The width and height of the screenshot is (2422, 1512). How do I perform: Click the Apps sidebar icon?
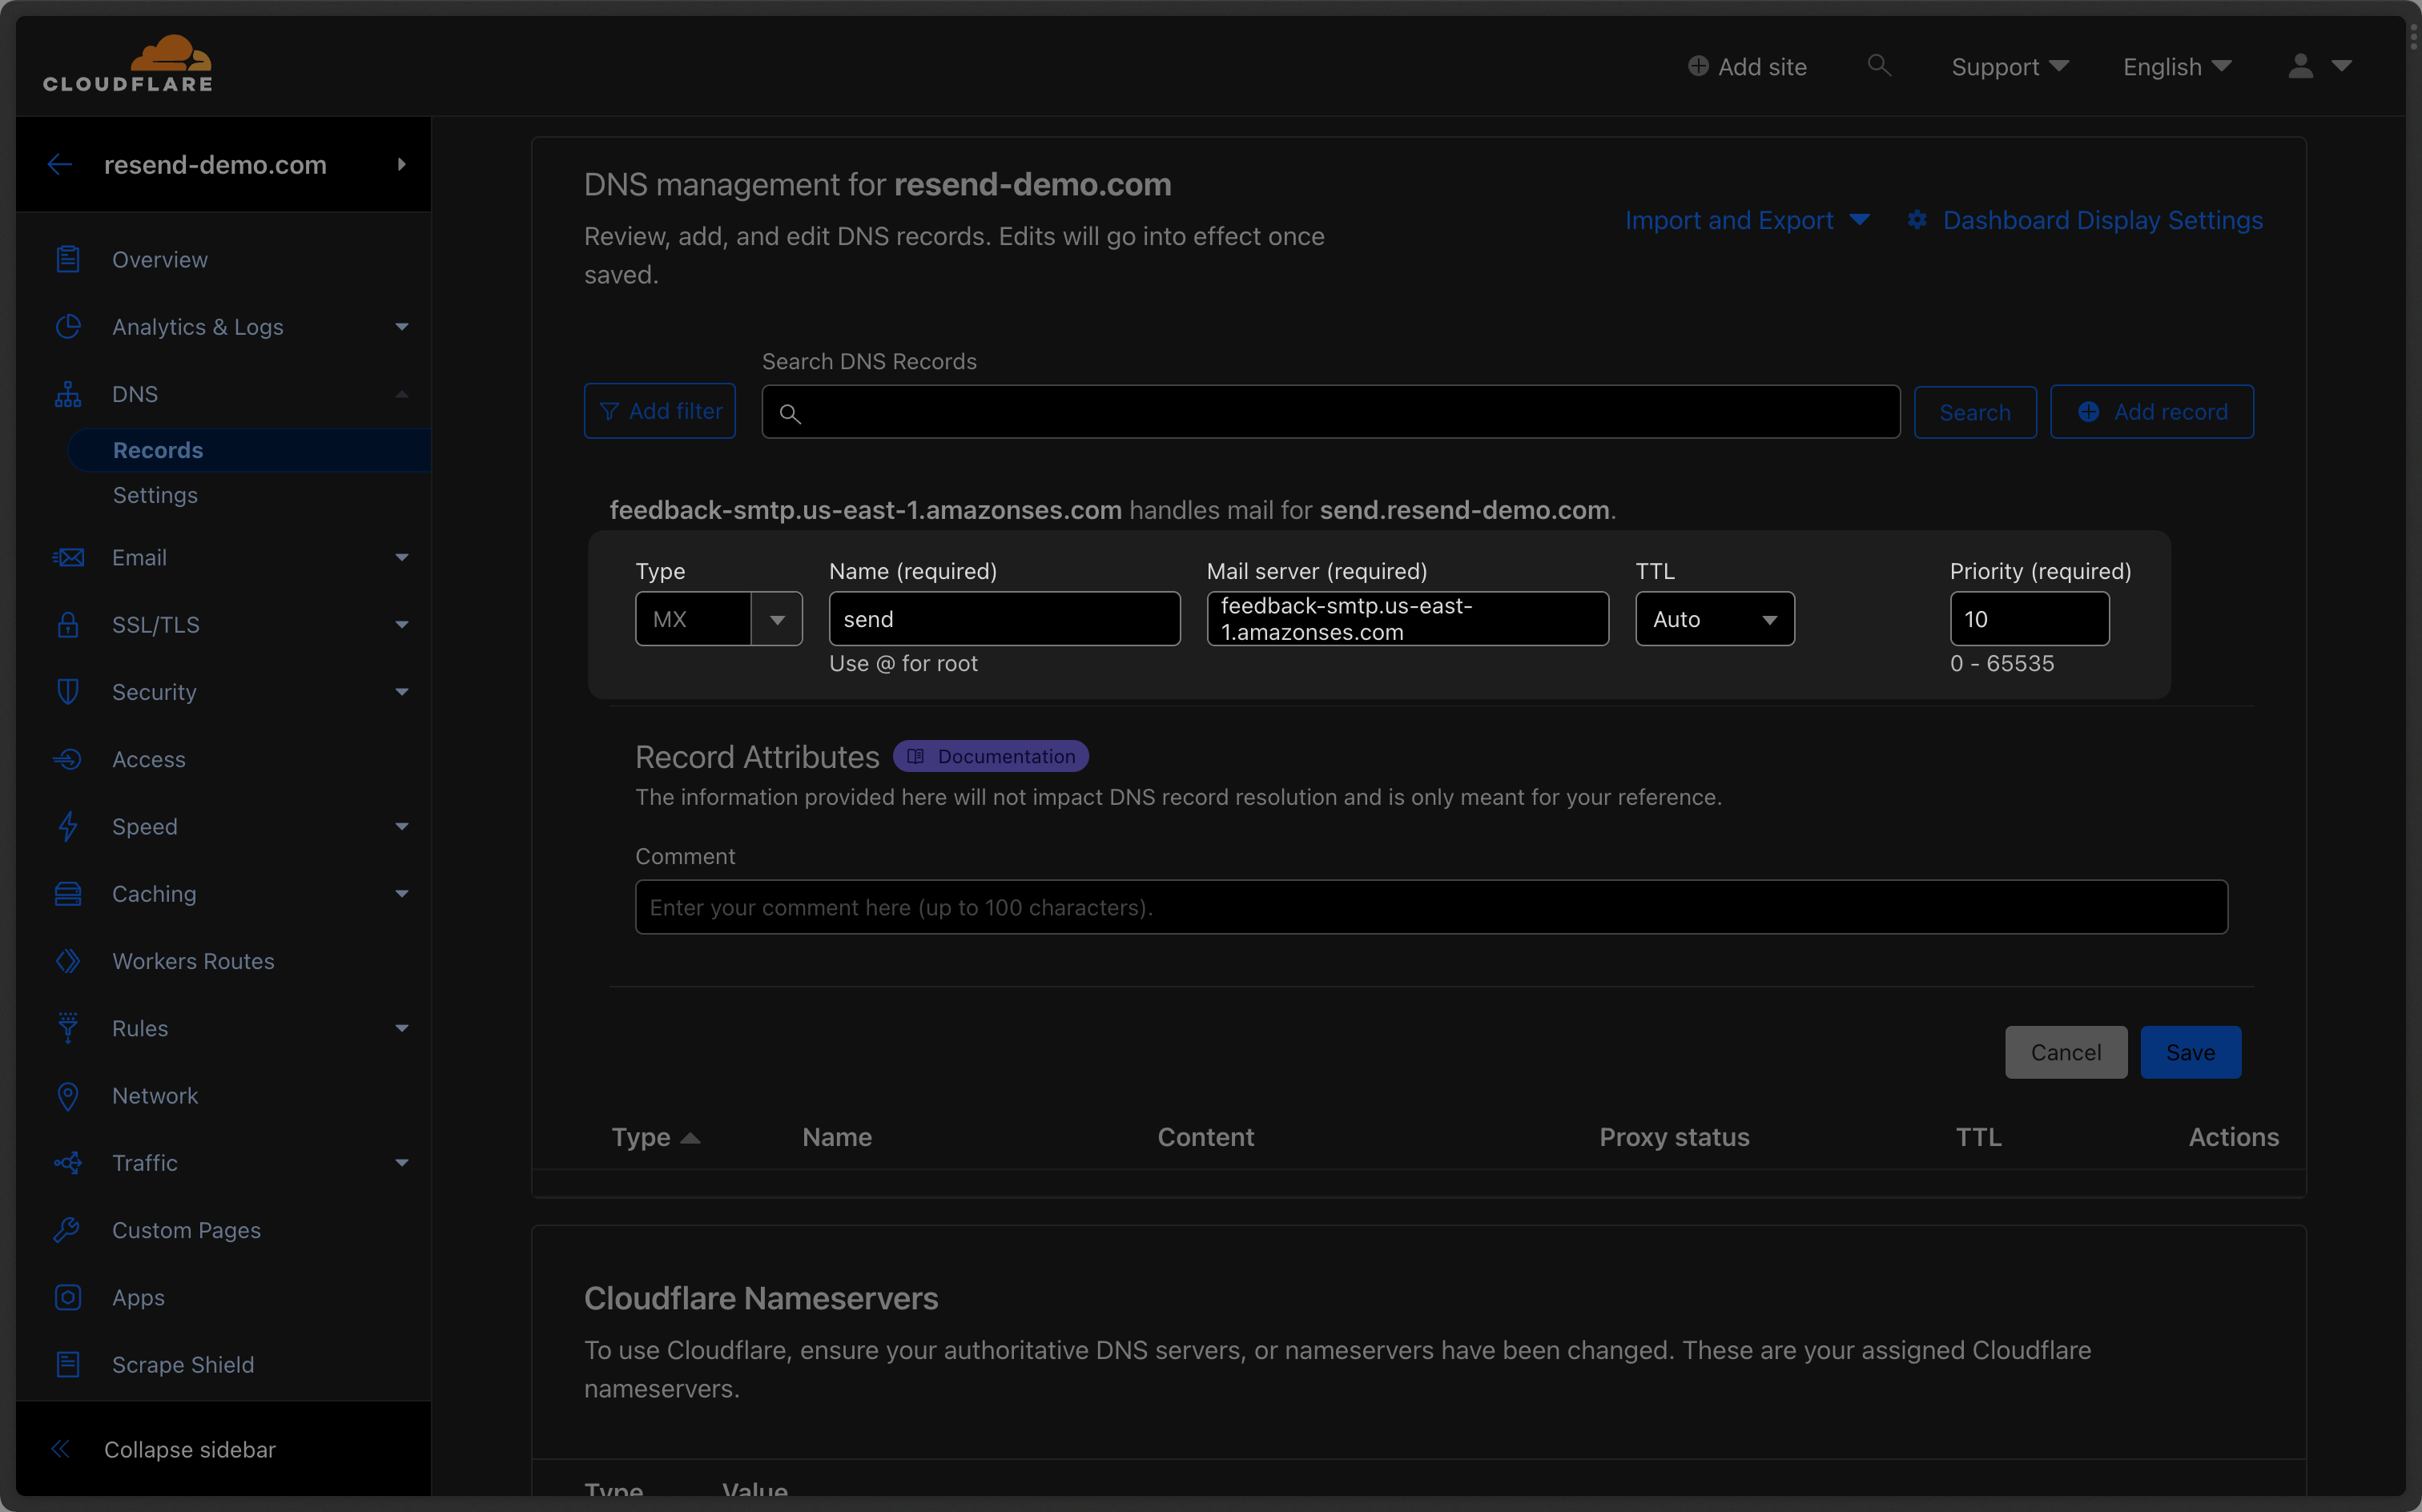pyautogui.click(x=68, y=1297)
